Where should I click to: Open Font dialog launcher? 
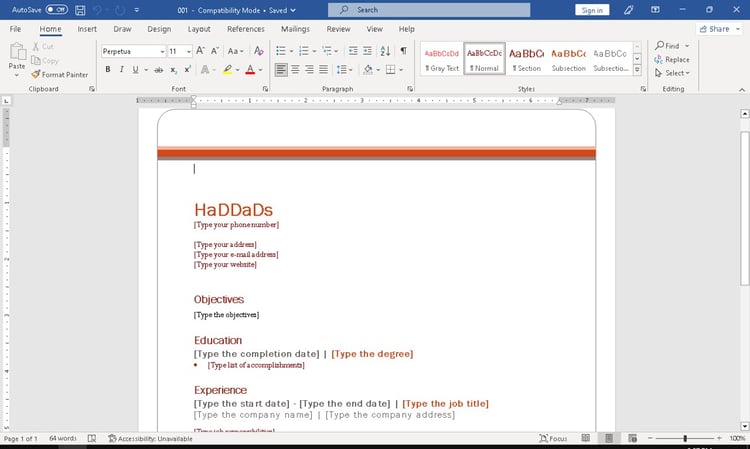coord(265,89)
